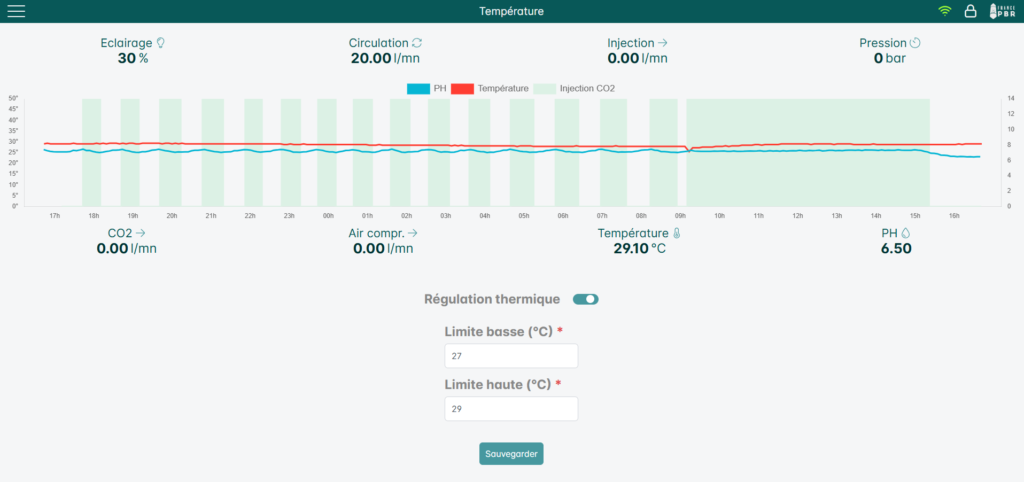Image resolution: width=1024 pixels, height=482 pixels.
Task: Toggle the Régulation thermique switch
Action: (x=586, y=299)
